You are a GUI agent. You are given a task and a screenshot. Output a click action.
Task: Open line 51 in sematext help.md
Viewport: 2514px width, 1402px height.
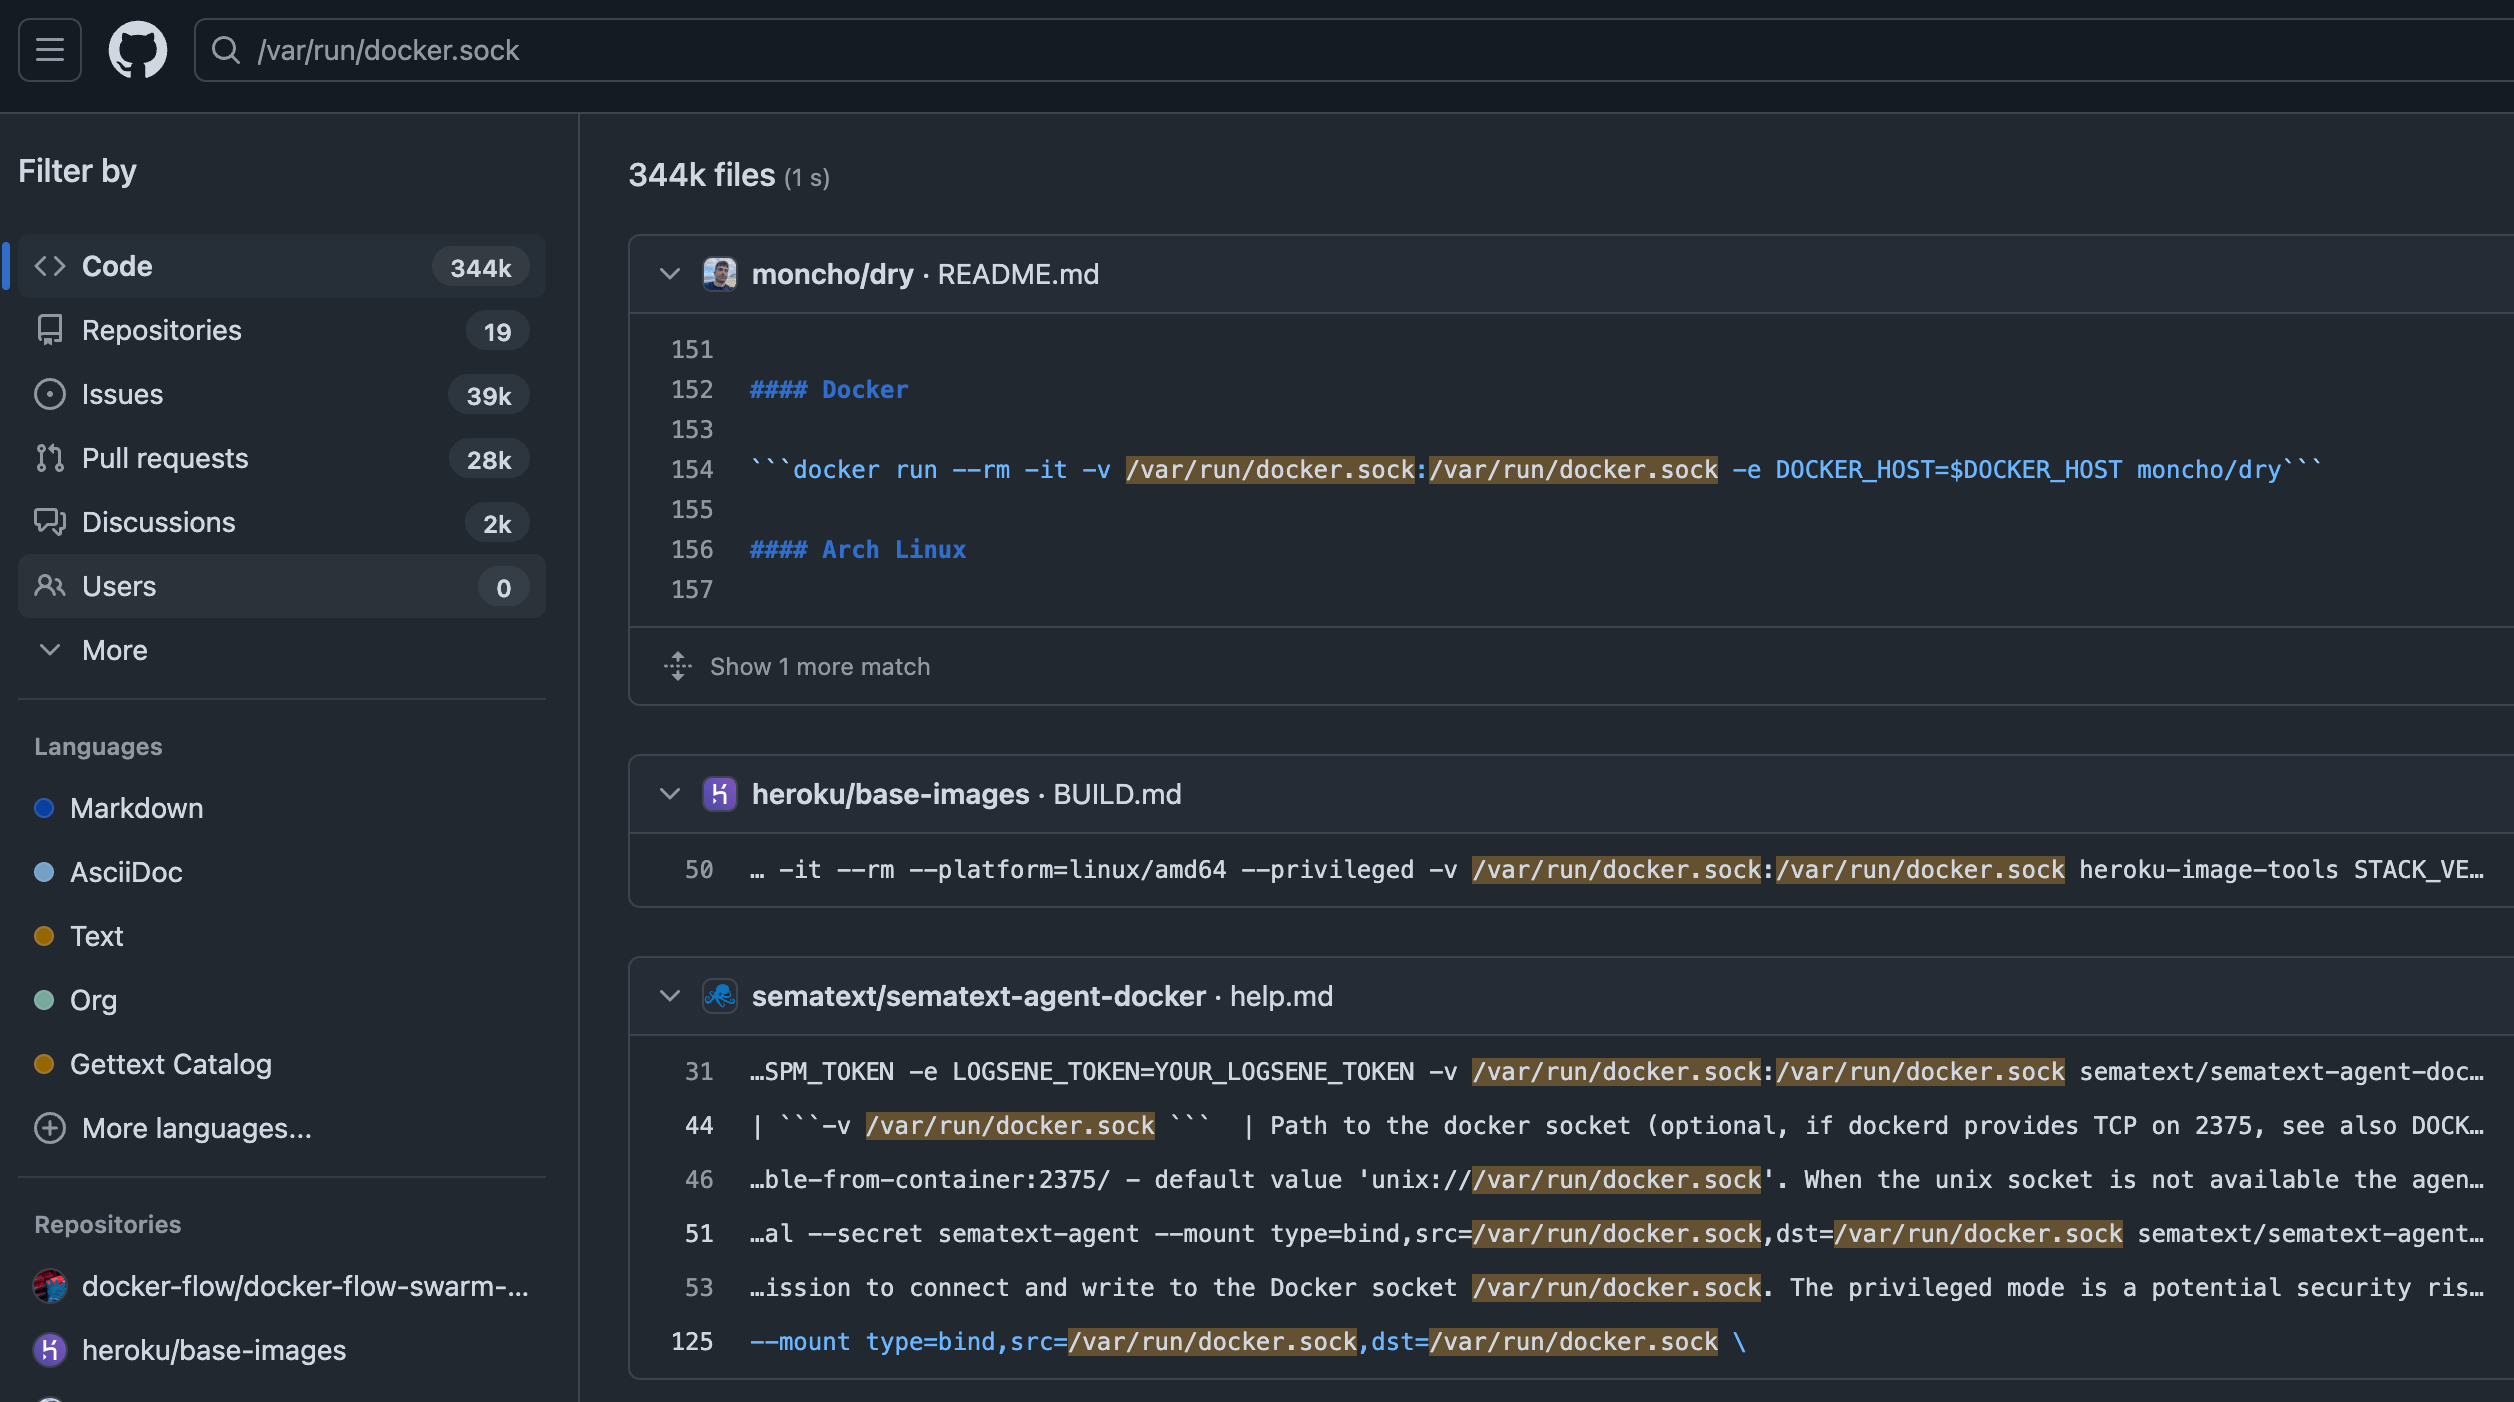[699, 1233]
